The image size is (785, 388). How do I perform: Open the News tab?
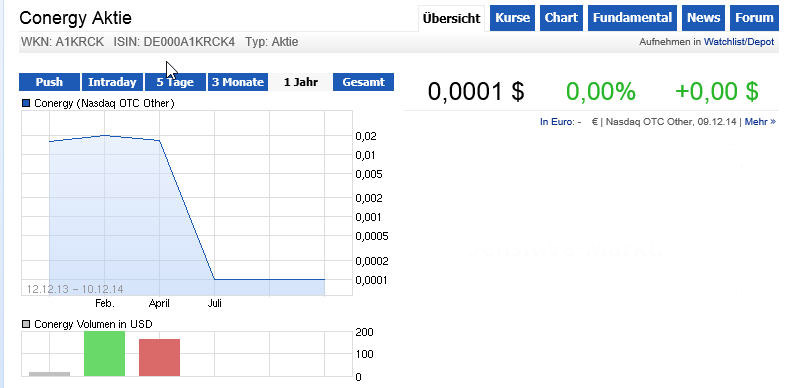click(703, 18)
